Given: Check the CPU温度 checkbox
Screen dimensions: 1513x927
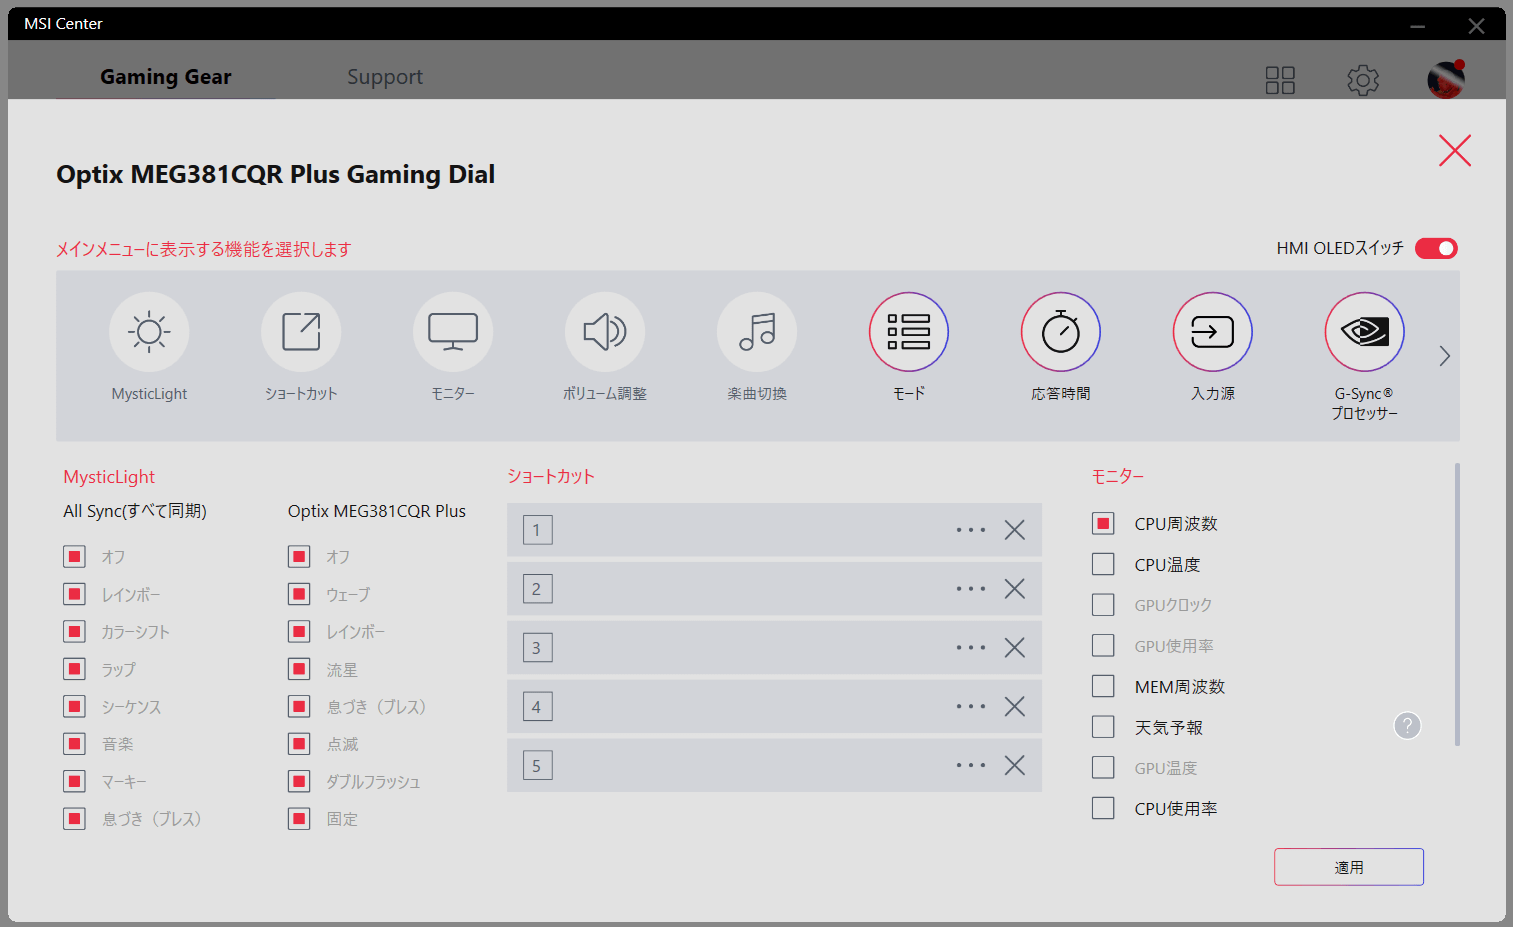Looking at the screenshot, I should click(x=1103, y=564).
